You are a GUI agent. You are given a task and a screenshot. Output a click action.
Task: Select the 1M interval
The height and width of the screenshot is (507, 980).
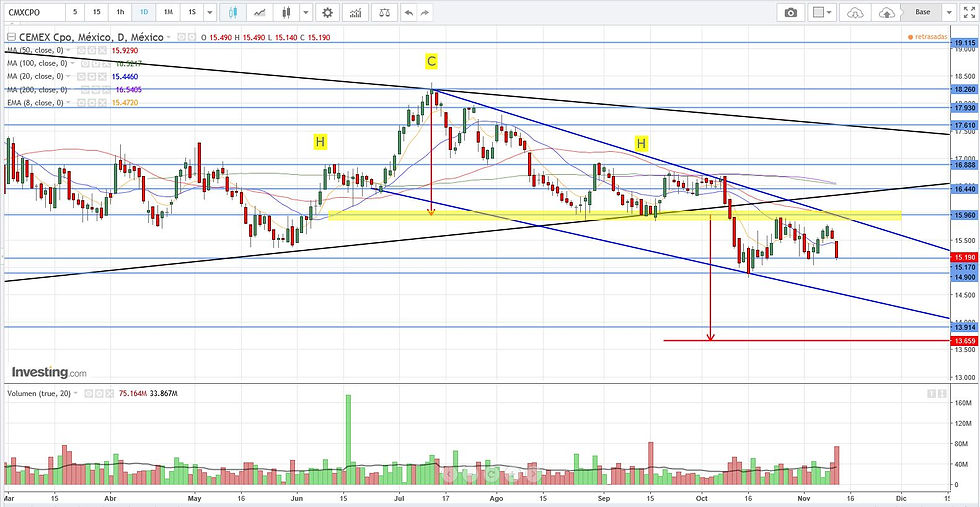click(168, 12)
